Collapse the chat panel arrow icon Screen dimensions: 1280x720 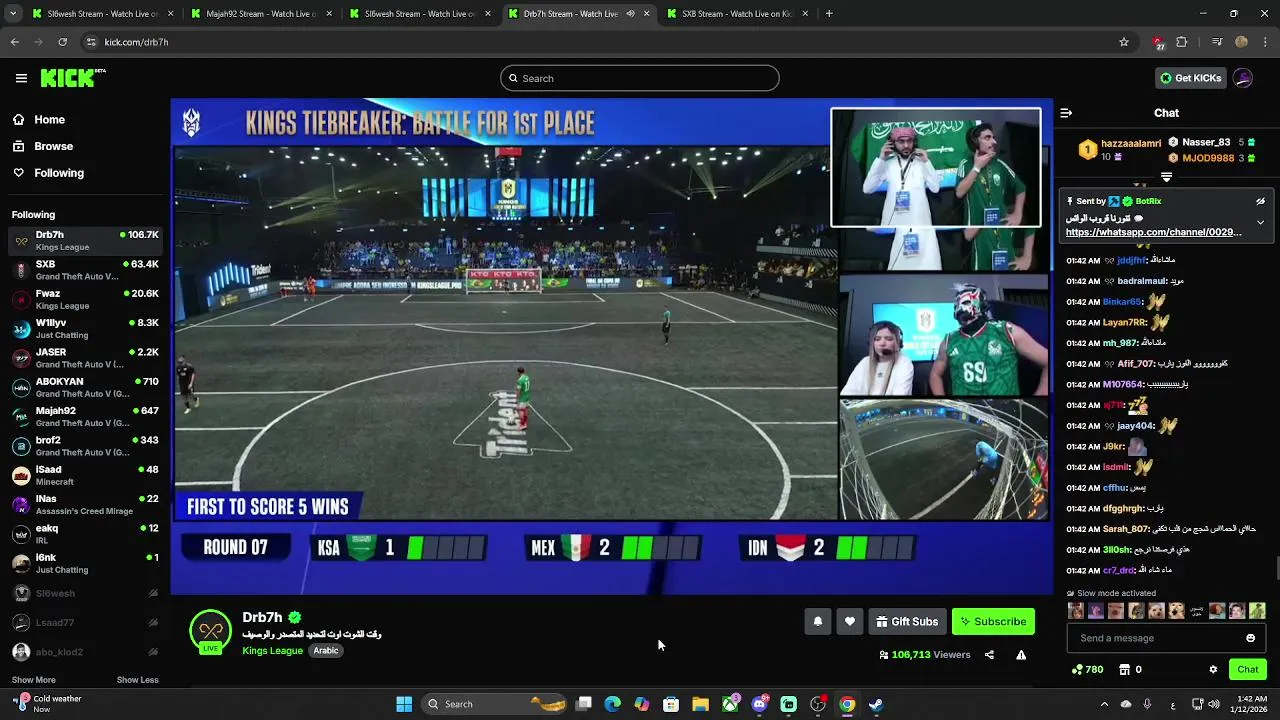pos(1066,113)
